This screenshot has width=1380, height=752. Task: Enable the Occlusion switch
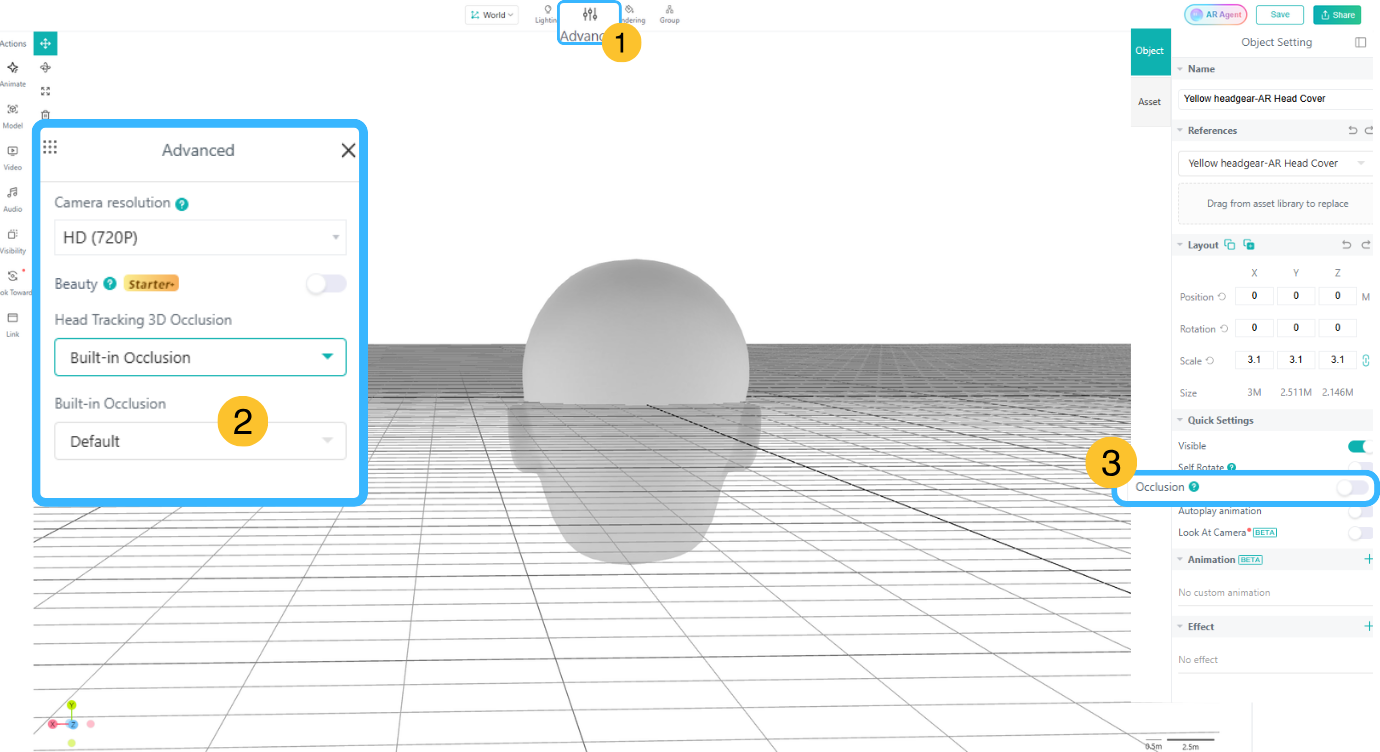coord(1352,487)
